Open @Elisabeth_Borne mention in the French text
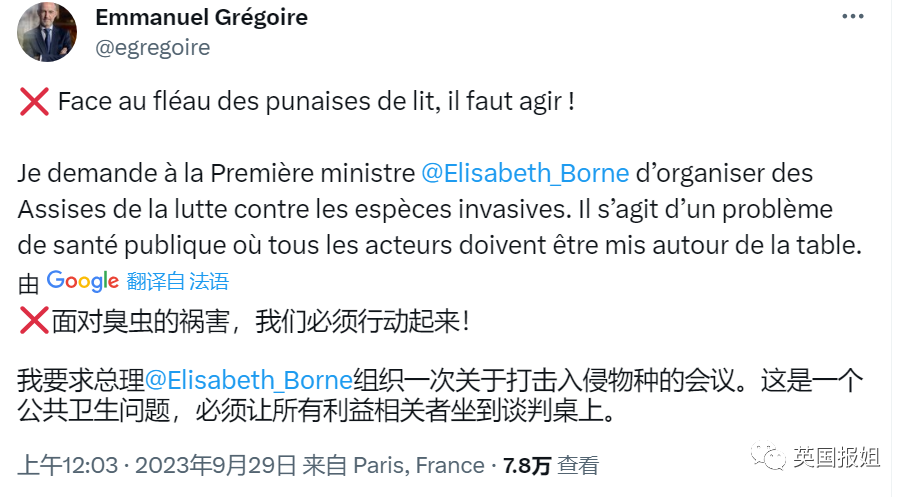This screenshot has height=497, width=910. pyautogui.click(x=525, y=172)
